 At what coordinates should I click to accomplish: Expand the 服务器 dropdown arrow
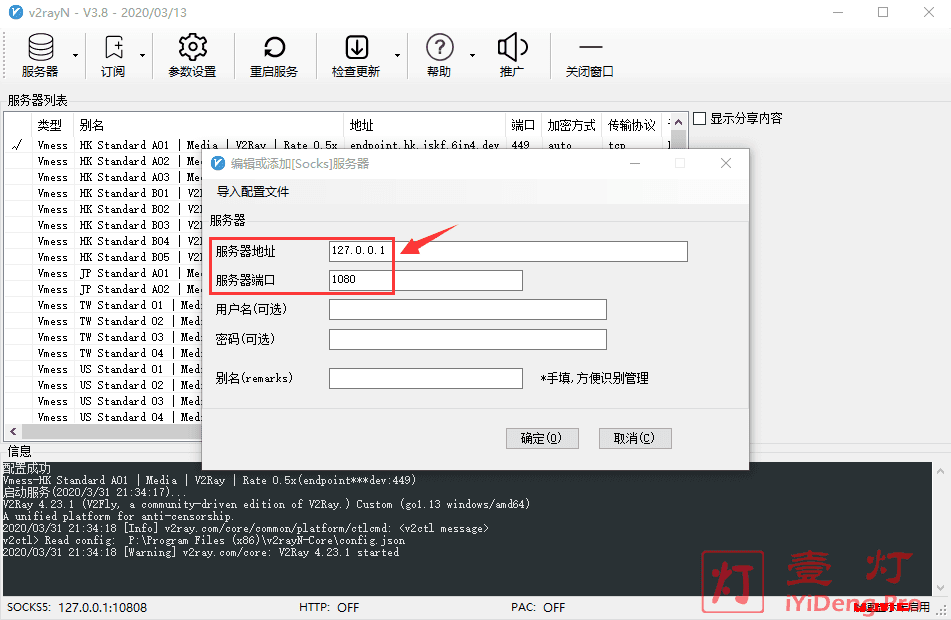click(x=75, y=55)
